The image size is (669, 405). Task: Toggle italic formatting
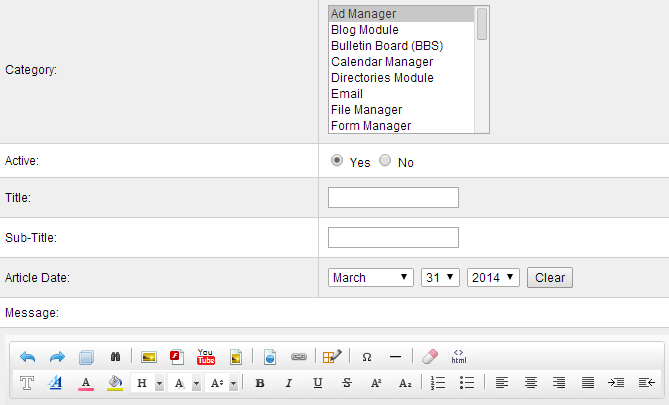click(289, 383)
